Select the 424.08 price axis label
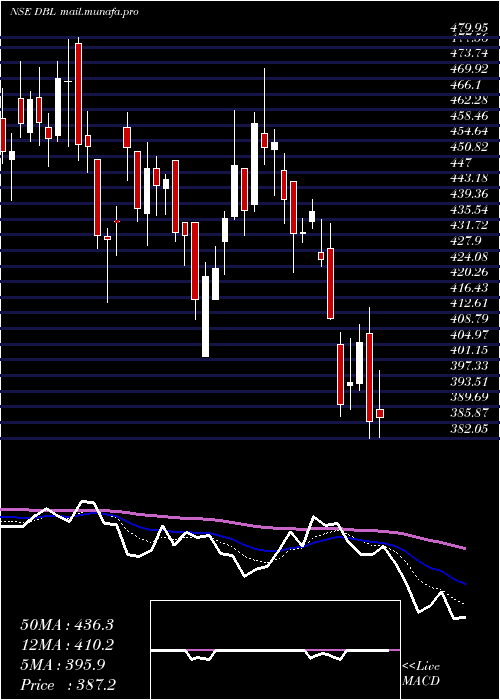This screenshot has width=500, height=700. [x=469, y=256]
